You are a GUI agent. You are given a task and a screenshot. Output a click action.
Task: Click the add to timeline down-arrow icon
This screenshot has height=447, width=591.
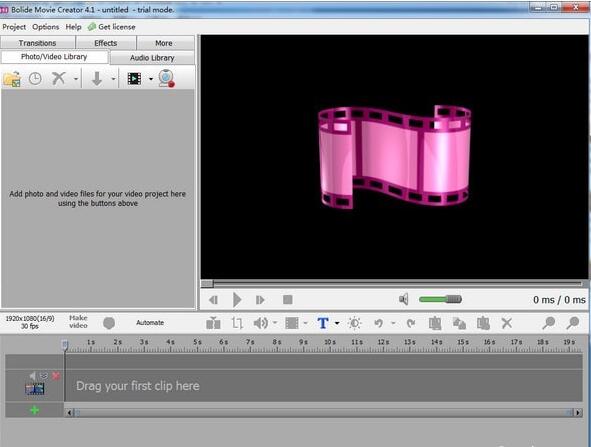click(x=97, y=78)
